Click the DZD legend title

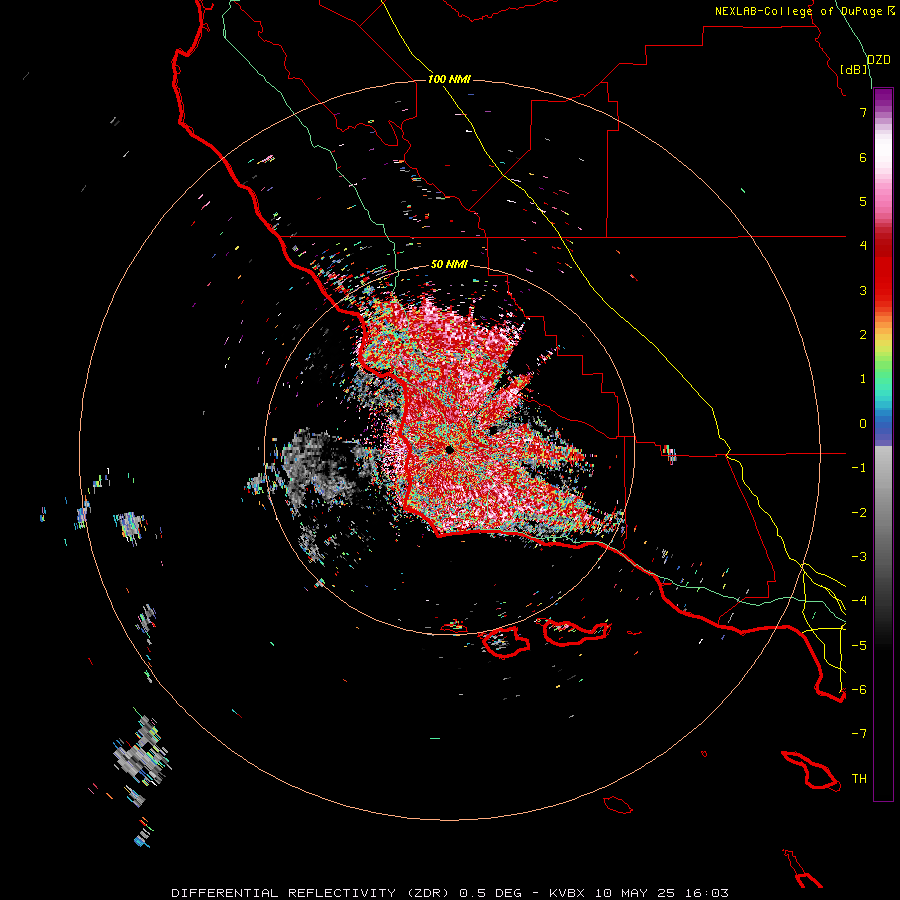click(x=879, y=60)
